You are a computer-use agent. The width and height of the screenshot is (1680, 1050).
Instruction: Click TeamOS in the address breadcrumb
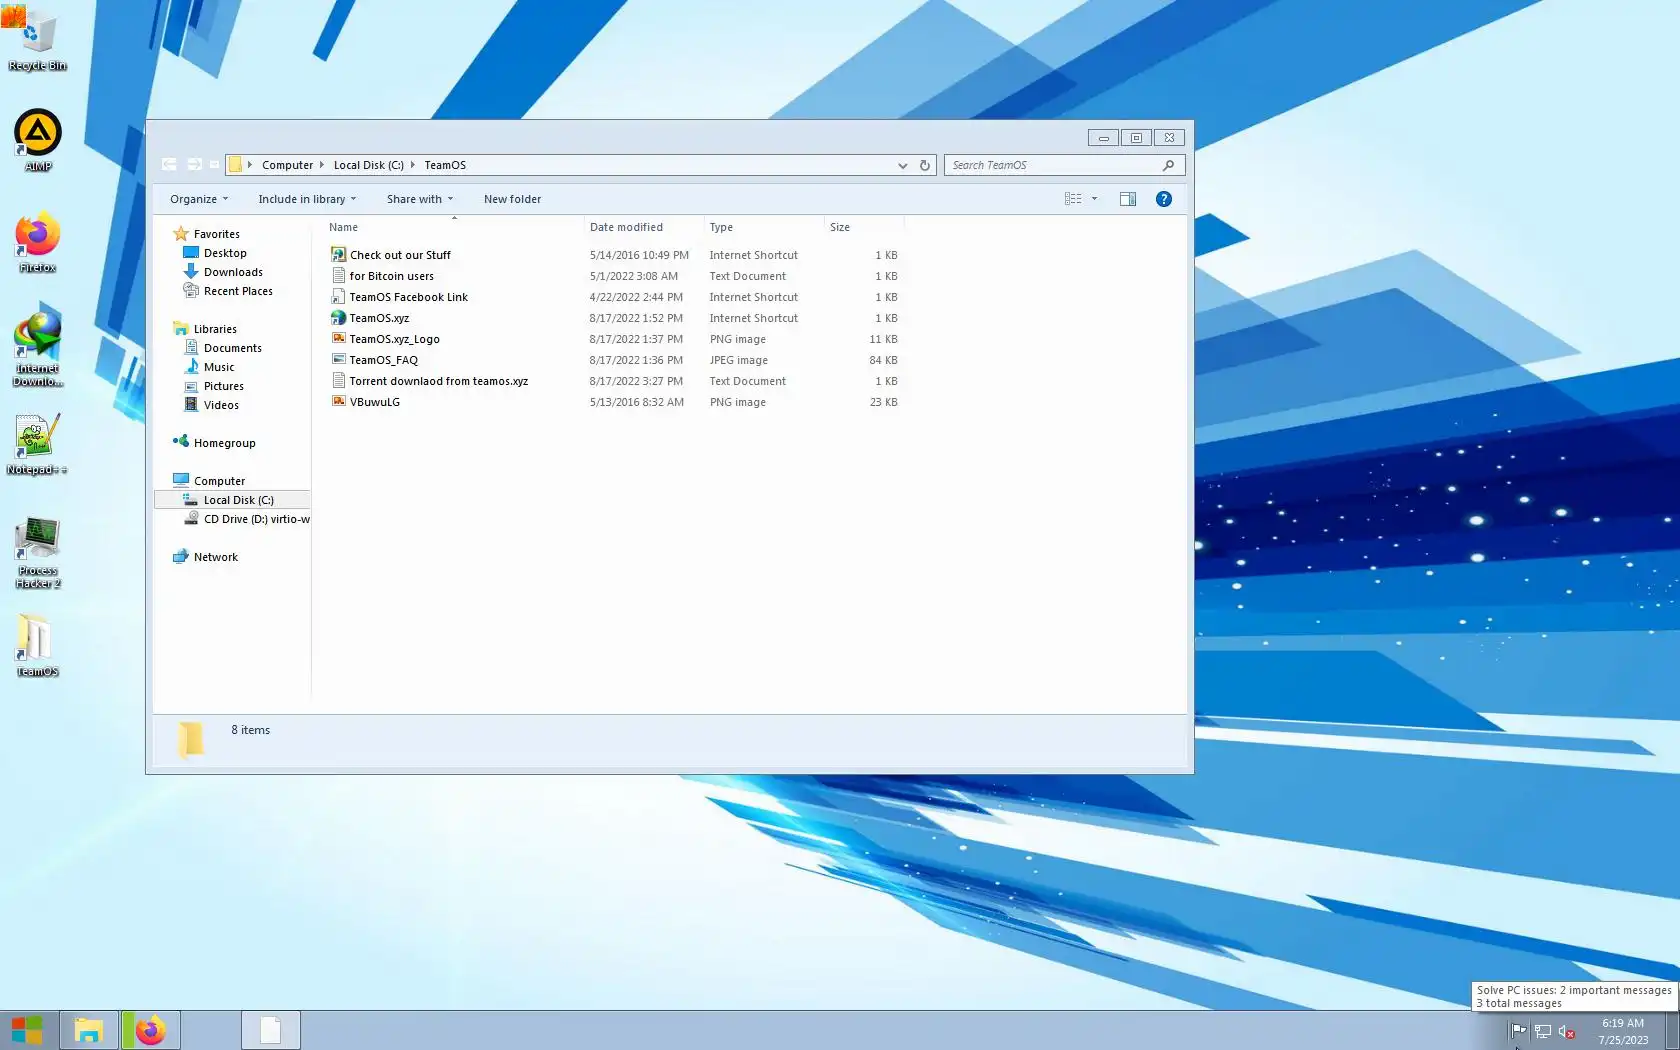coord(445,165)
